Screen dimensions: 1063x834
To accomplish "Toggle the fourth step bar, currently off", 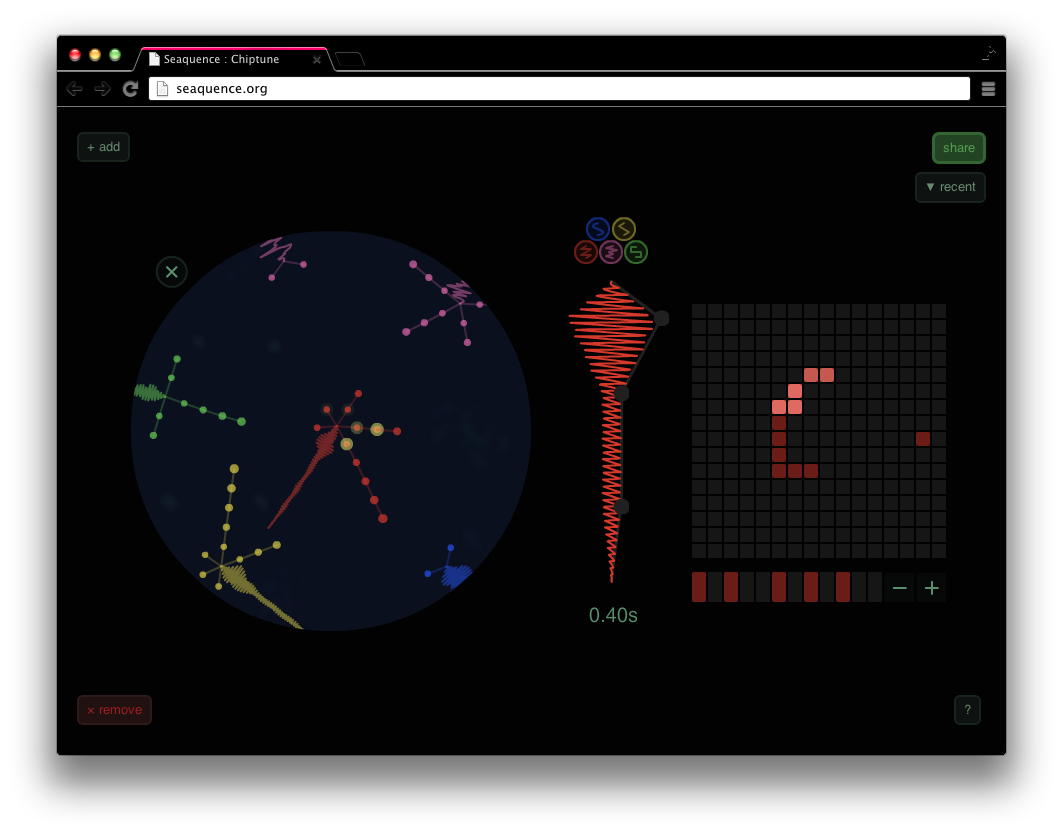I will coord(747,587).
